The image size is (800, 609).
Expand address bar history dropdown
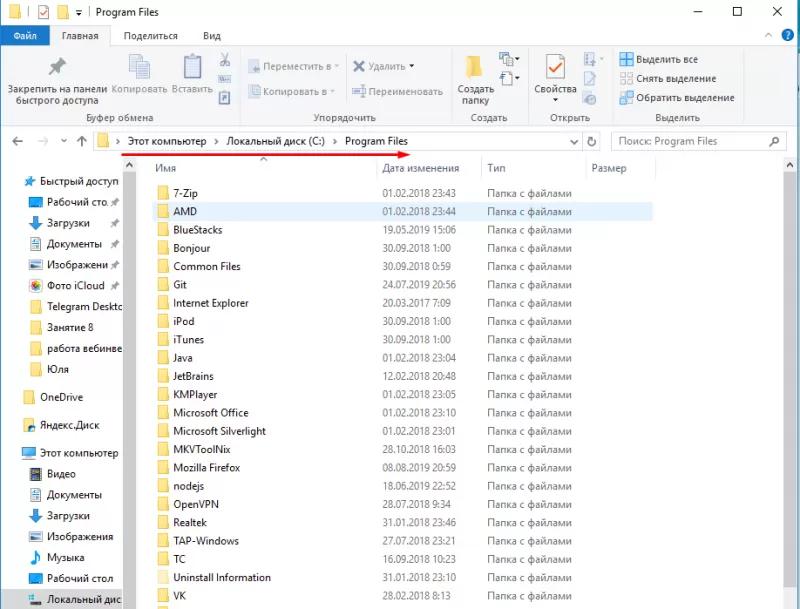point(573,142)
